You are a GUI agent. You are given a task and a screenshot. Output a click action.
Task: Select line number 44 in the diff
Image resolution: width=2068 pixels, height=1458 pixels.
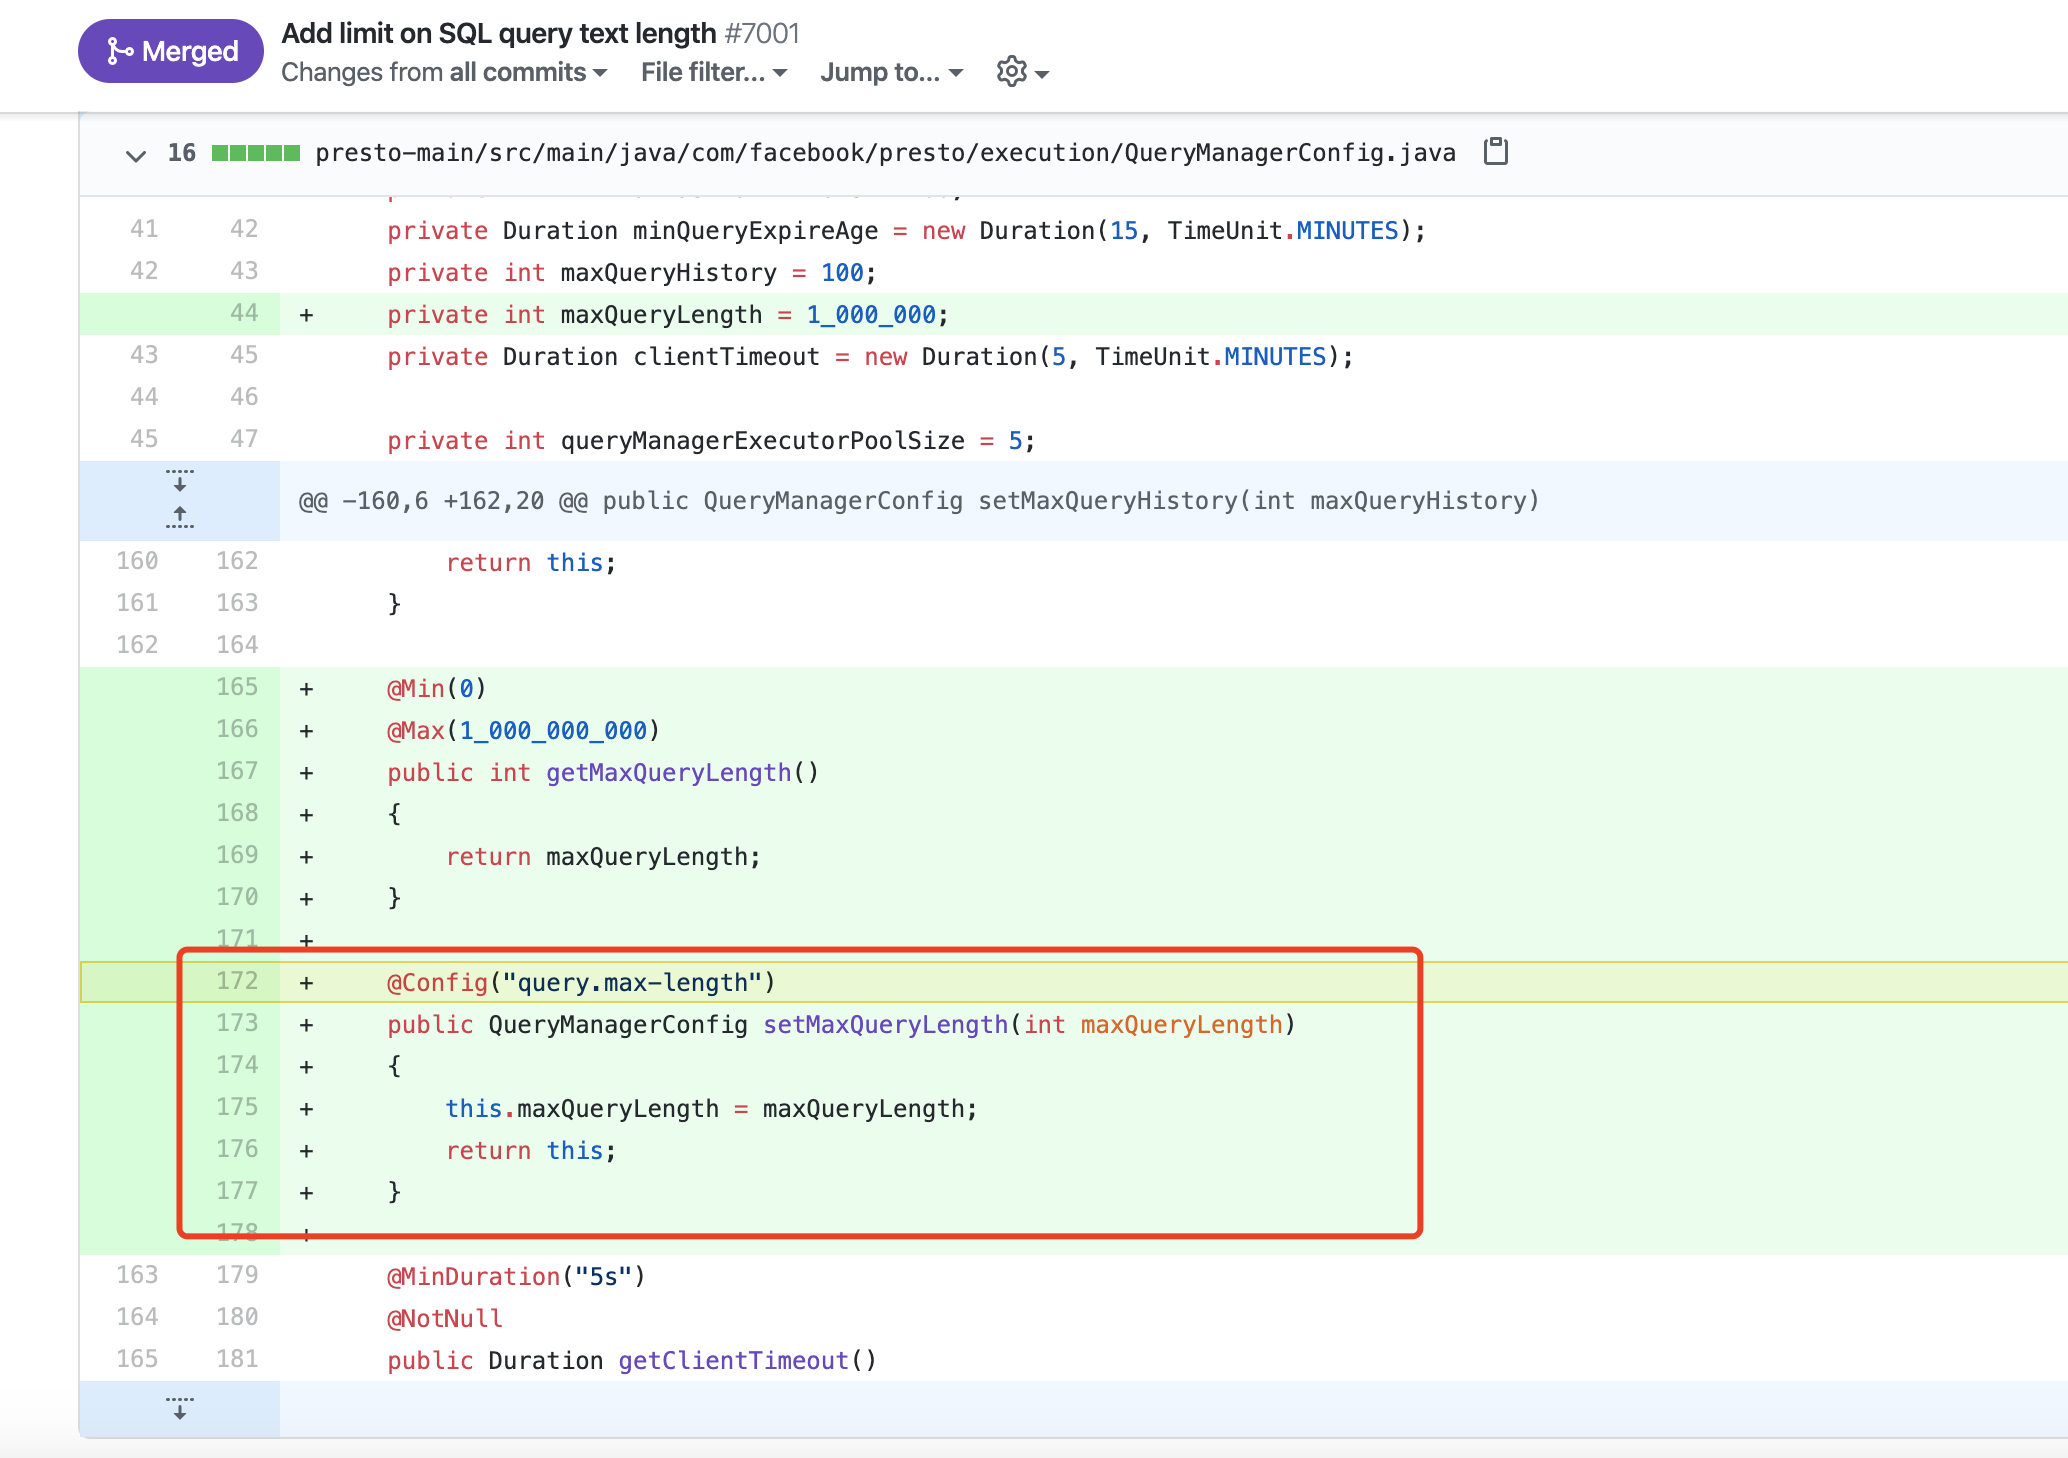(244, 313)
